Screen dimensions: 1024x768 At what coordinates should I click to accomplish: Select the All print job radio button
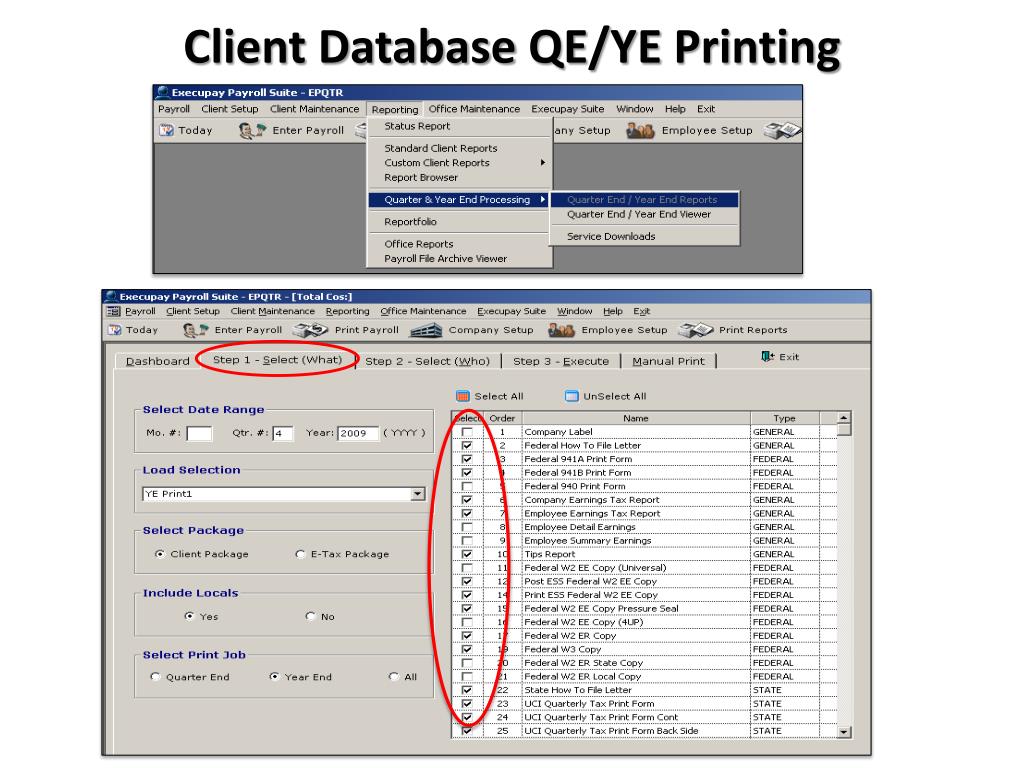pyautogui.click(x=394, y=677)
